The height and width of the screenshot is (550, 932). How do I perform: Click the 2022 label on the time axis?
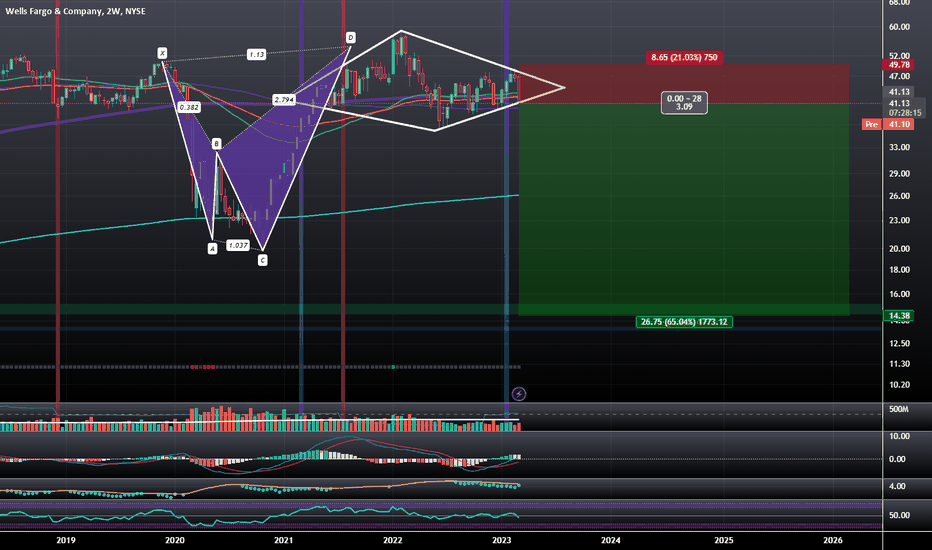(392, 540)
